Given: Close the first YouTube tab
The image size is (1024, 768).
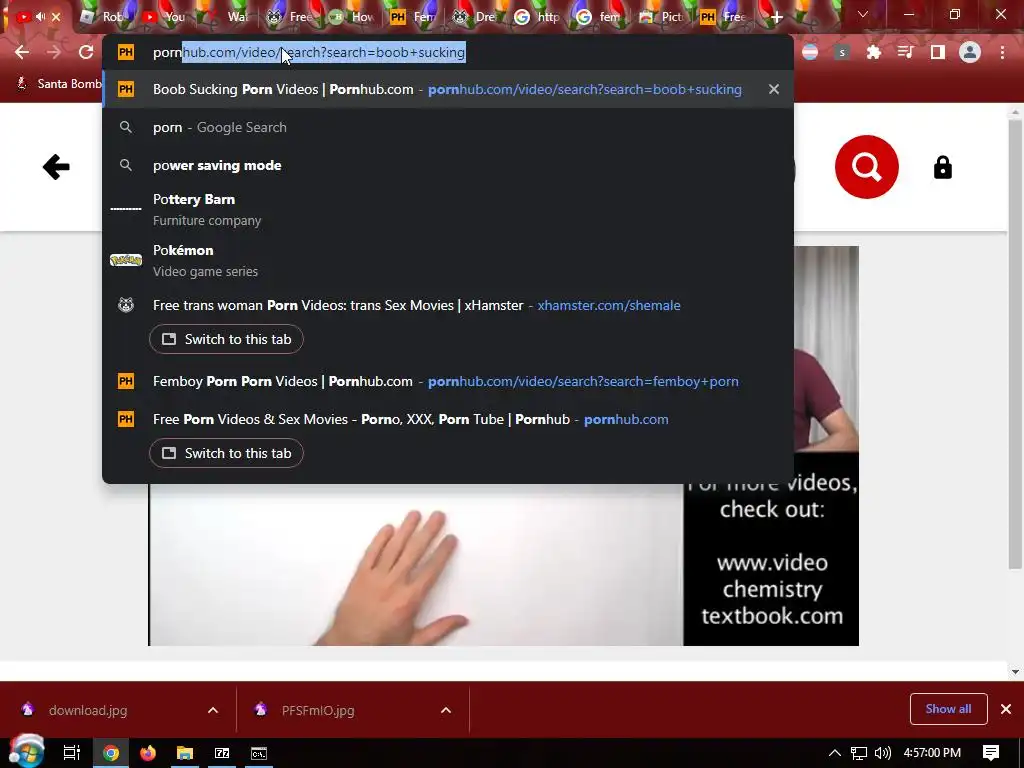Looking at the screenshot, I should 56,17.
